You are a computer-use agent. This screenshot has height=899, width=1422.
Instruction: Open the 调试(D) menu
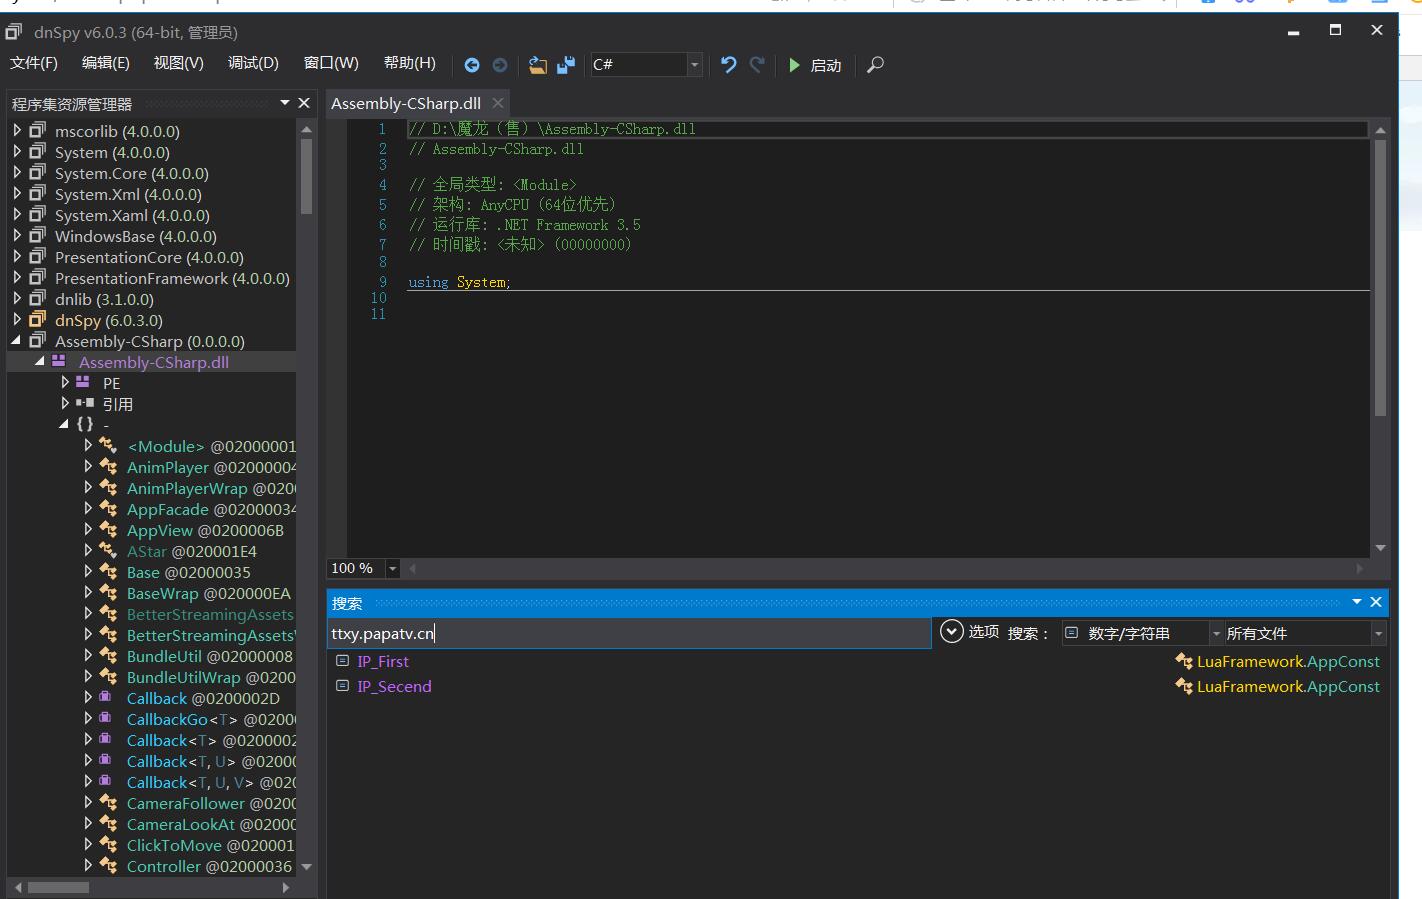253,63
